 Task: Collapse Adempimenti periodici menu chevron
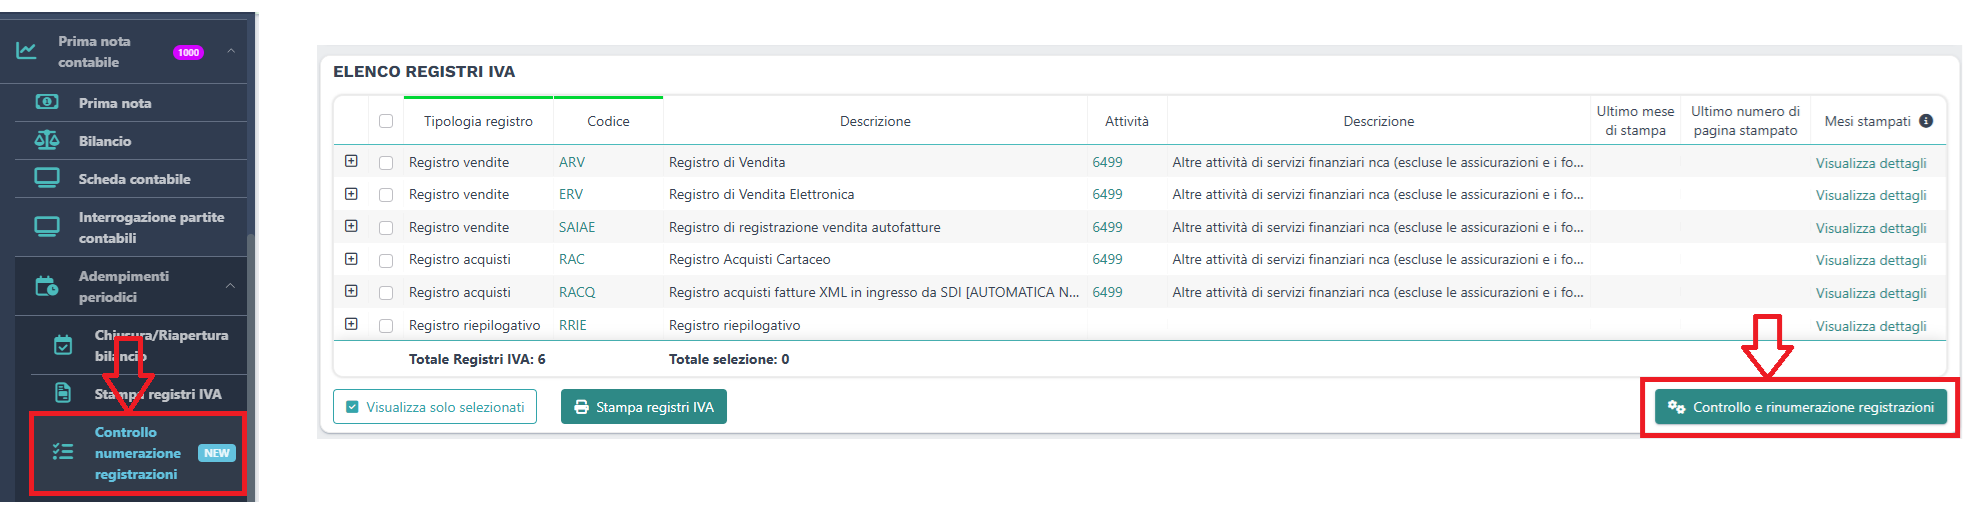pos(231,286)
